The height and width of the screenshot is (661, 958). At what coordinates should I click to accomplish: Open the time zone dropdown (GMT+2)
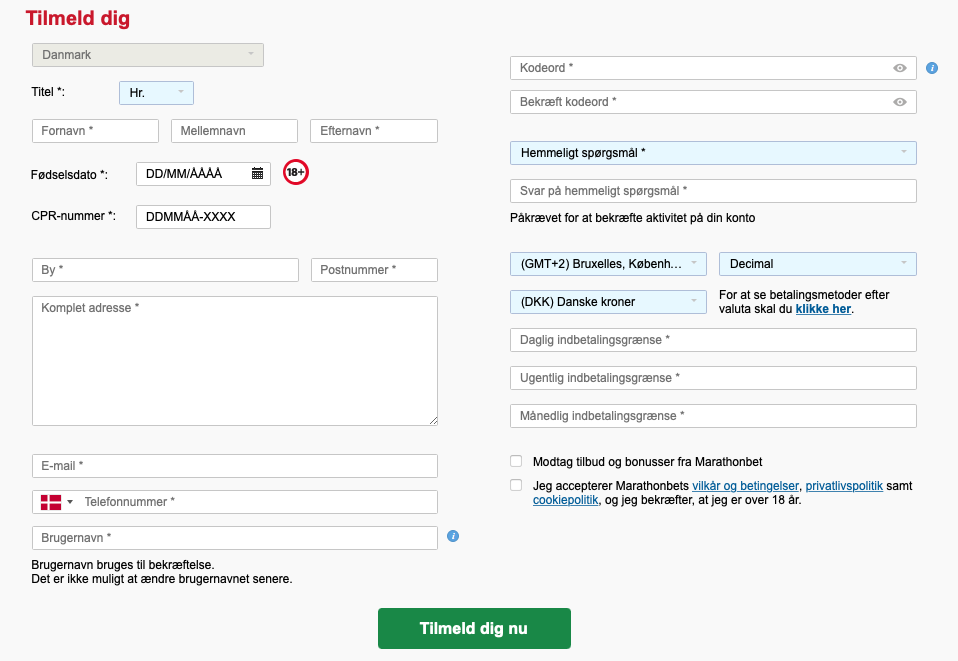609,264
